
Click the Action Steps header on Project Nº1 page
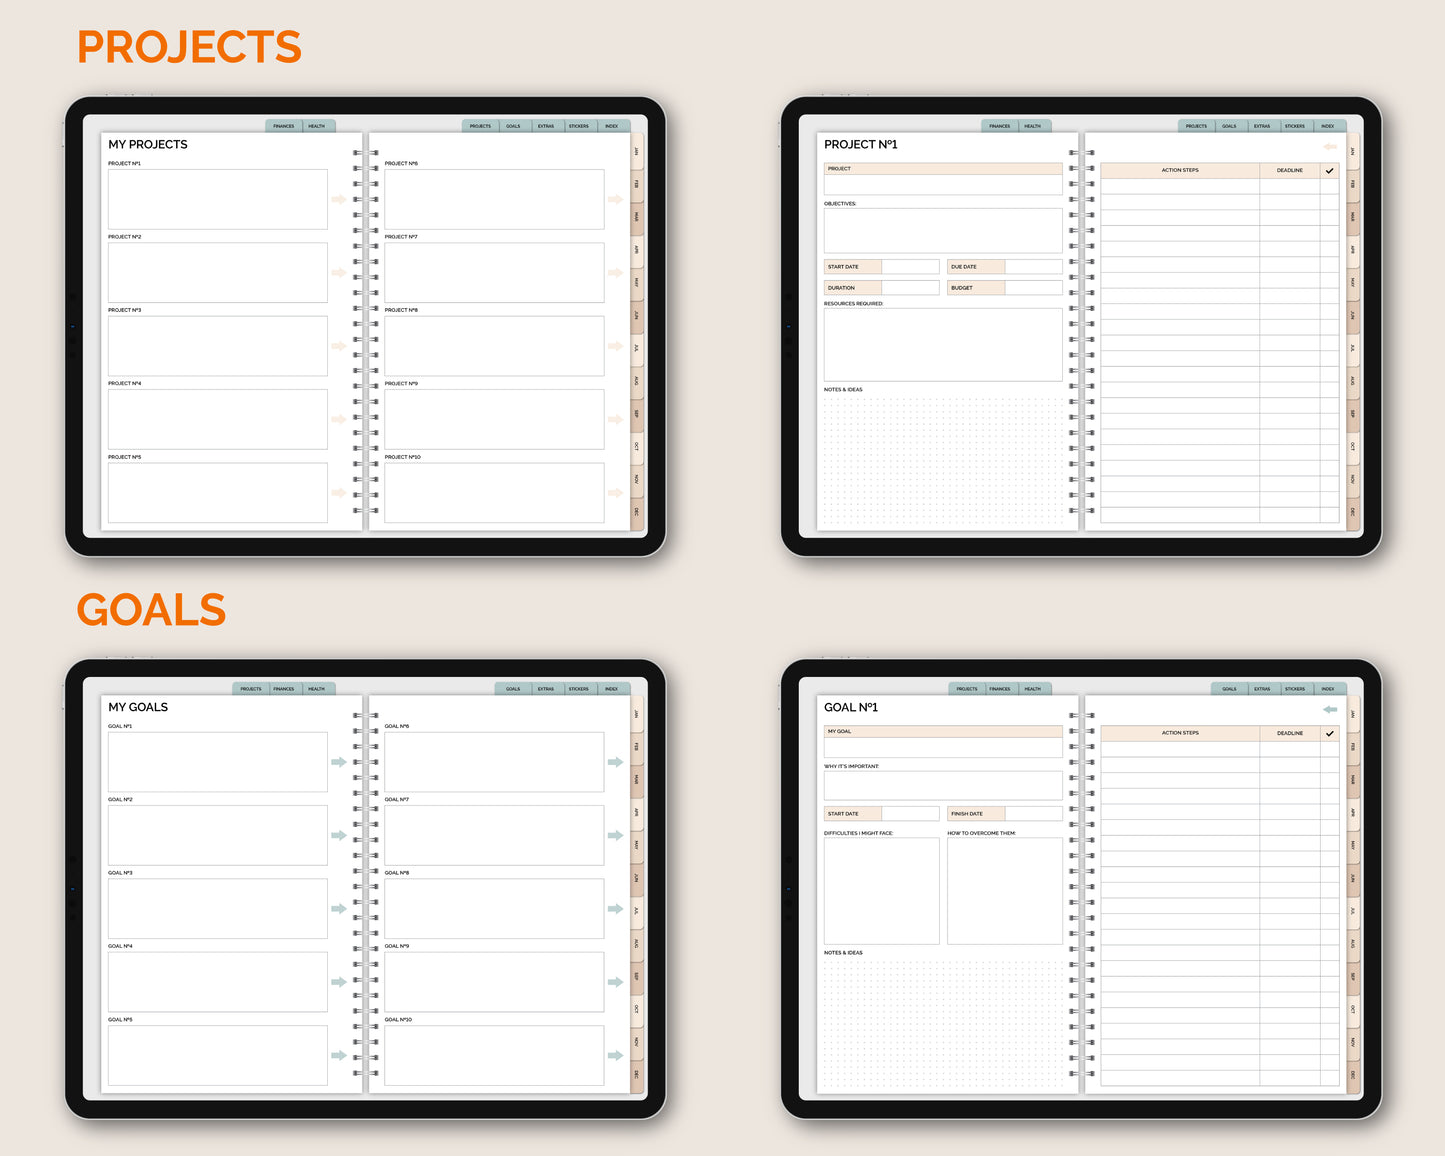[x=1180, y=171]
